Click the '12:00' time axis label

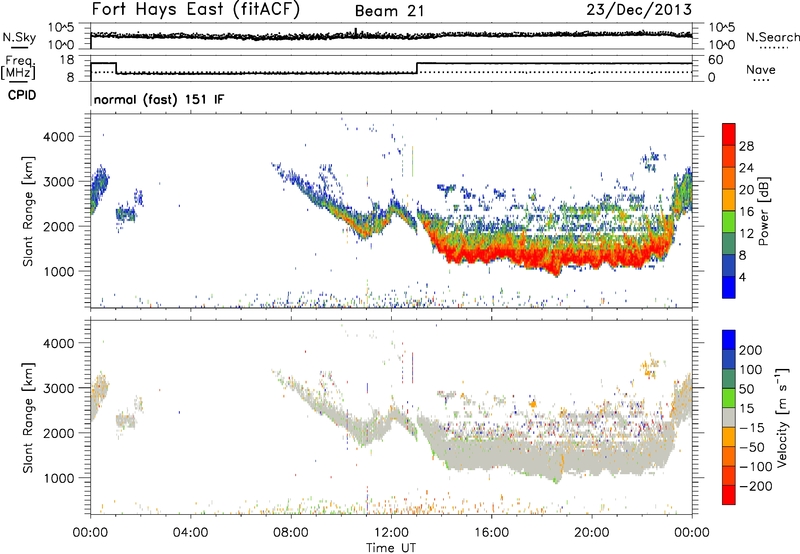pos(391,533)
